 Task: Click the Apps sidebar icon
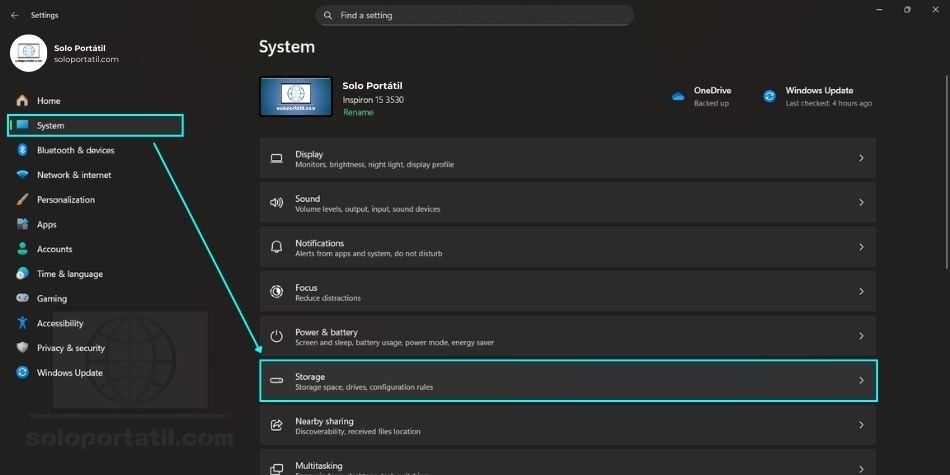point(22,224)
